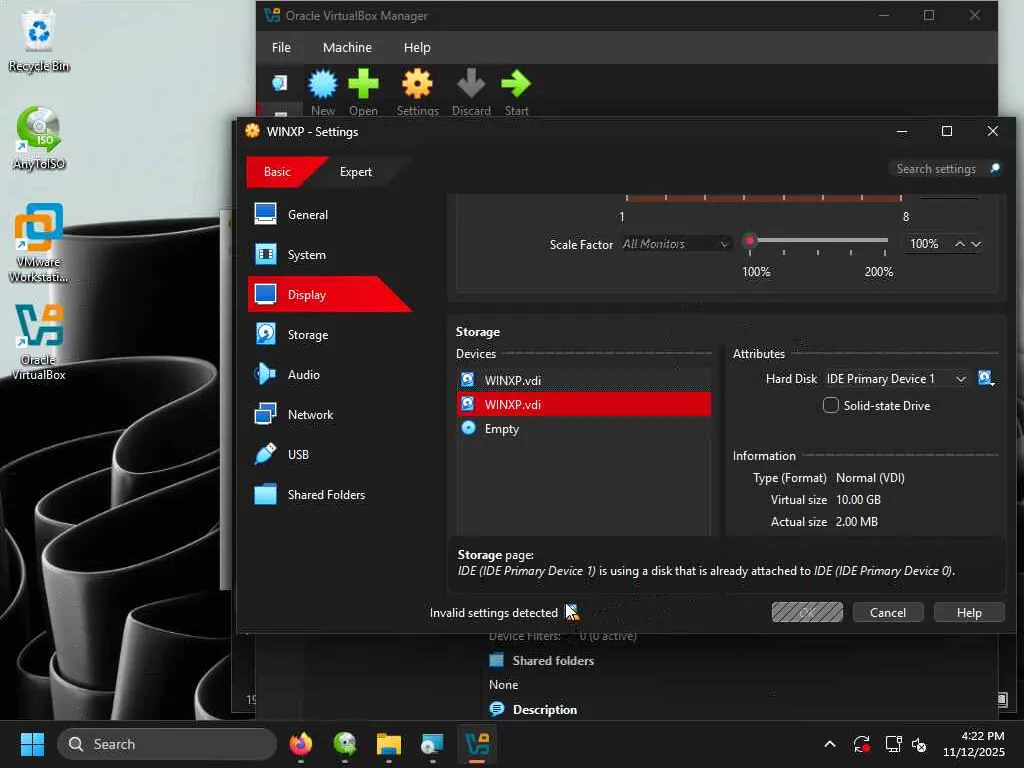Image resolution: width=1024 pixels, height=768 pixels.
Task: Open Windows Start menu
Action: [x=32, y=744]
